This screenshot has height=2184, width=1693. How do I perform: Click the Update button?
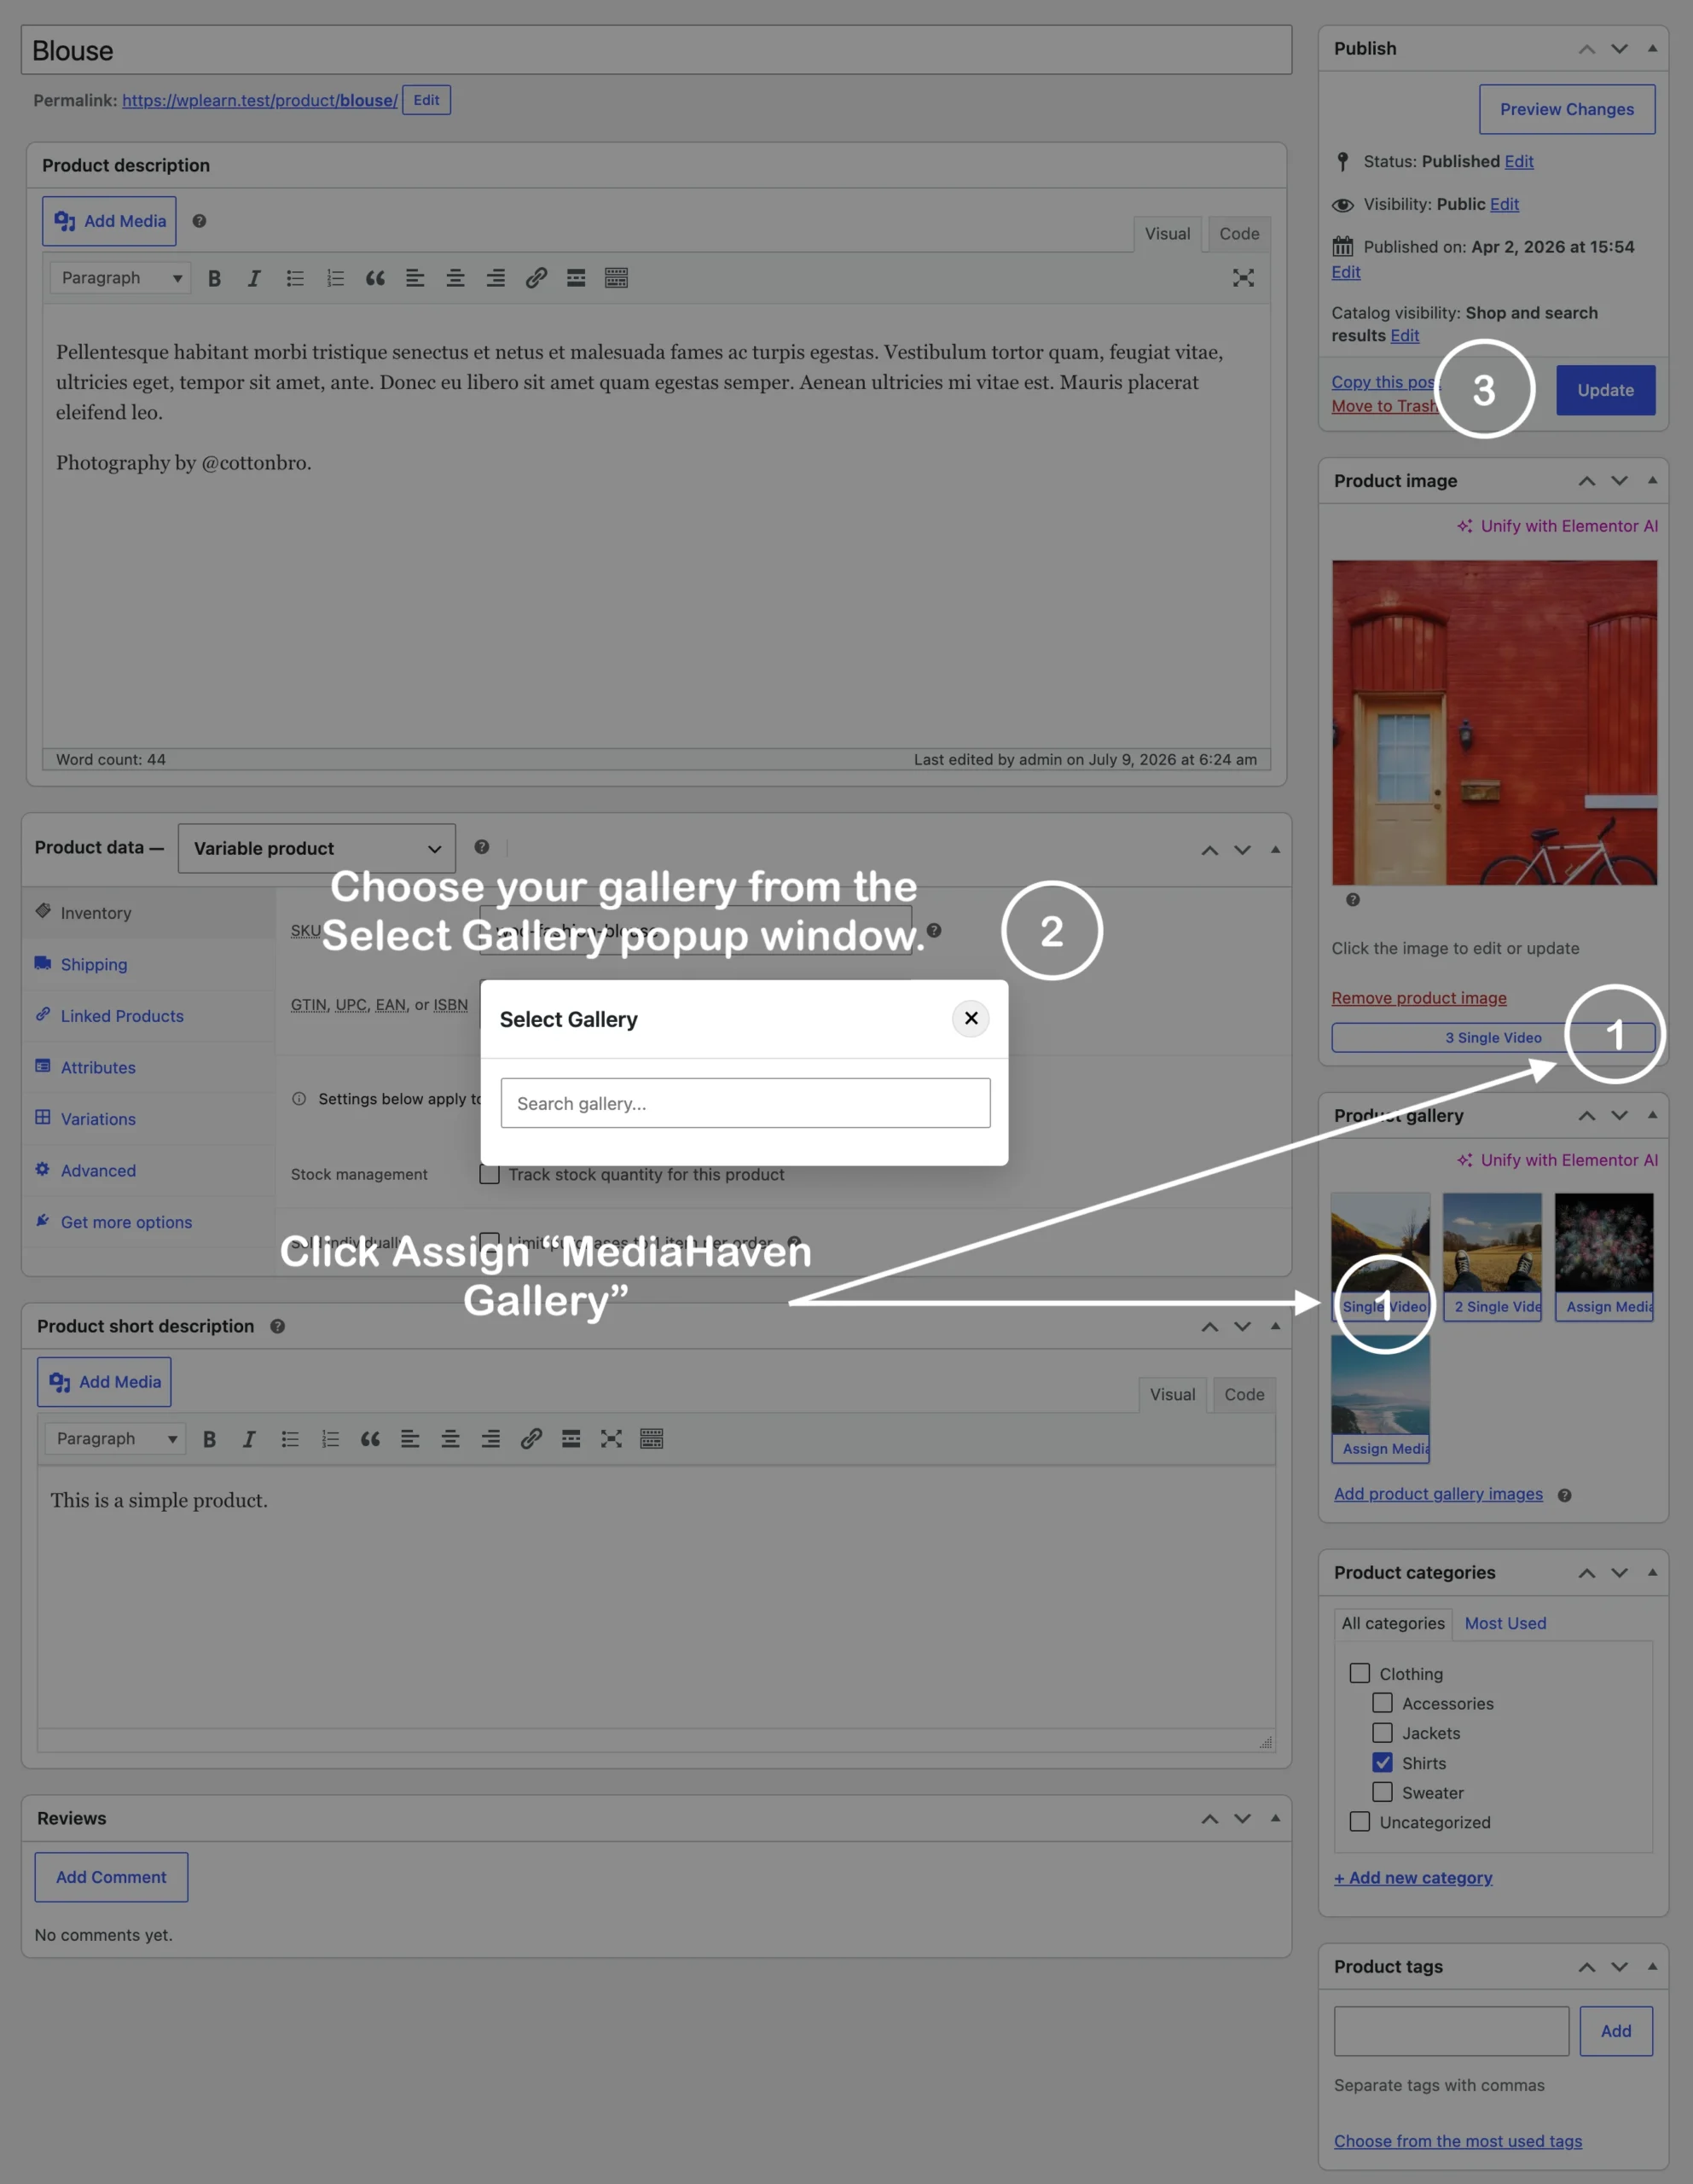point(1605,390)
